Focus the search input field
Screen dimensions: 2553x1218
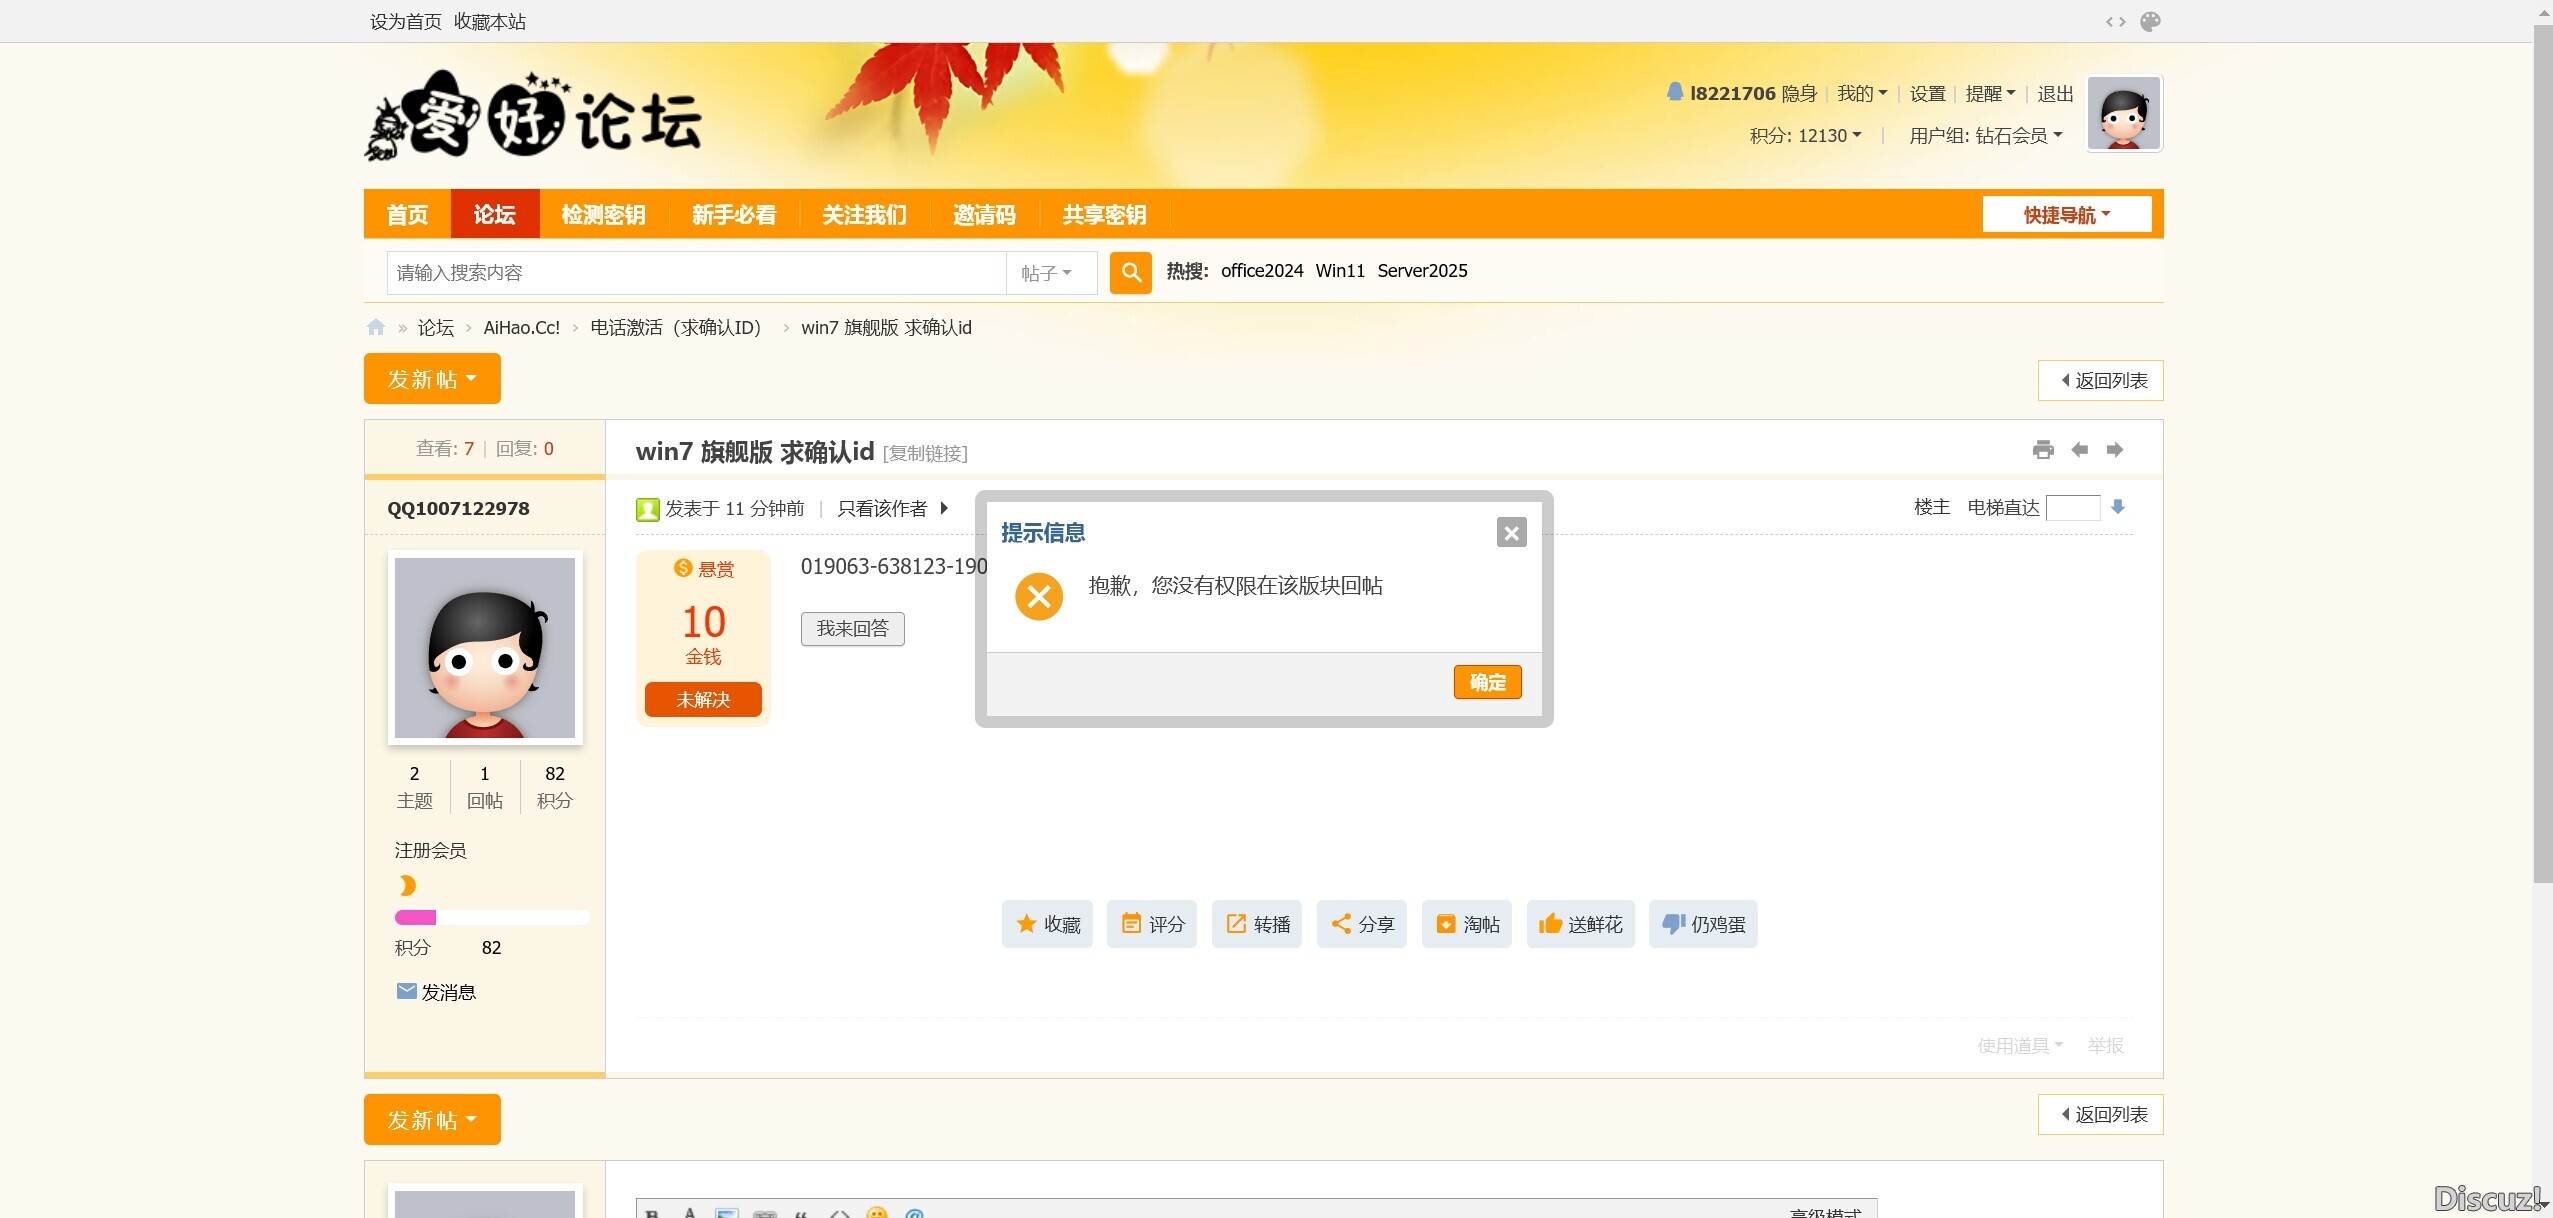pos(696,273)
